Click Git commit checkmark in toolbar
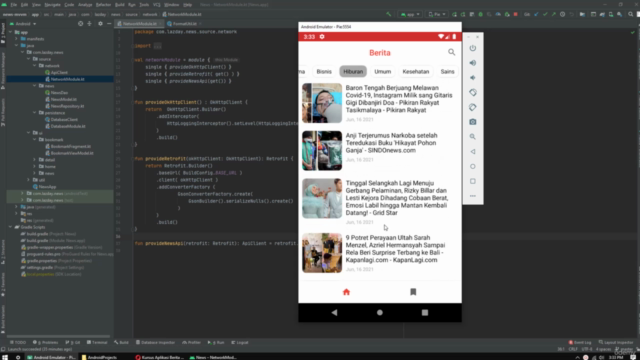Image resolution: width=640 pixels, height=360 pixels. coord(545,14)
